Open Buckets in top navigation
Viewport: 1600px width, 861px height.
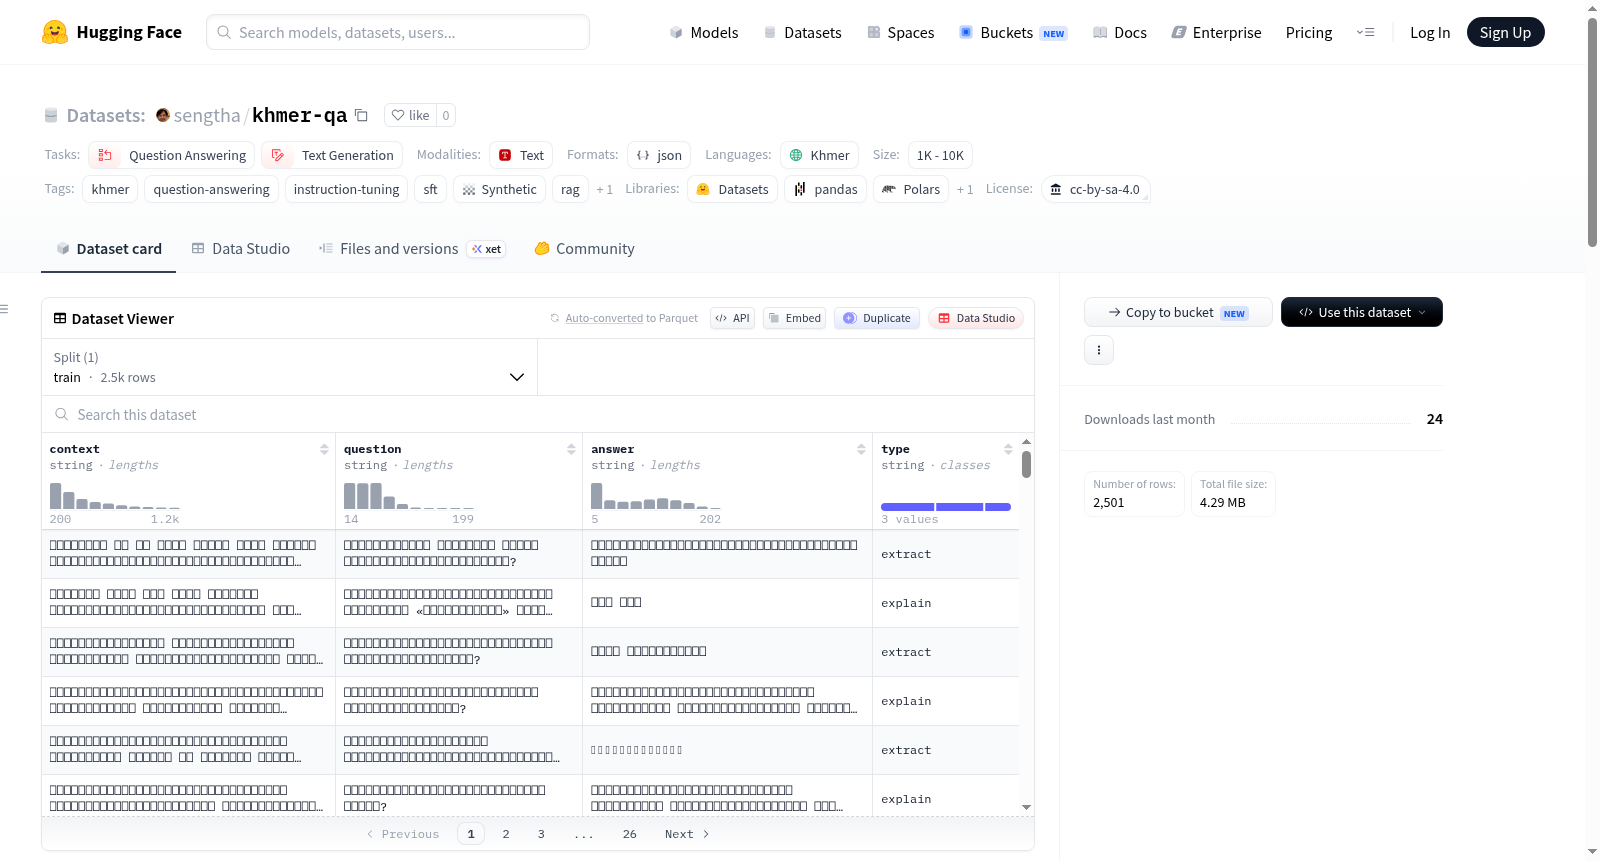(x=1013, y=32)
